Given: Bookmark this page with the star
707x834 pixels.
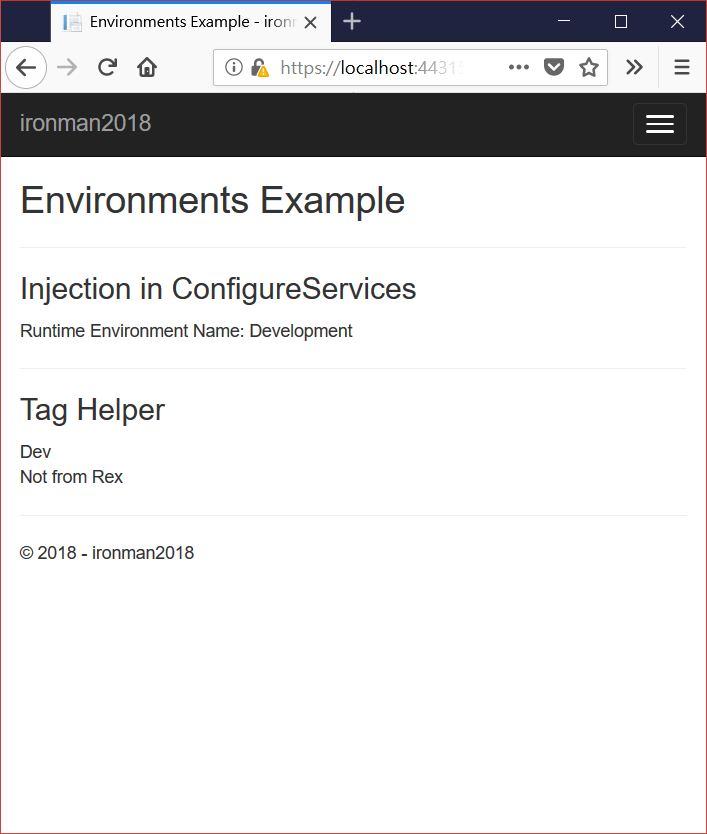Looking at the screenshot, I should [588, 68].
